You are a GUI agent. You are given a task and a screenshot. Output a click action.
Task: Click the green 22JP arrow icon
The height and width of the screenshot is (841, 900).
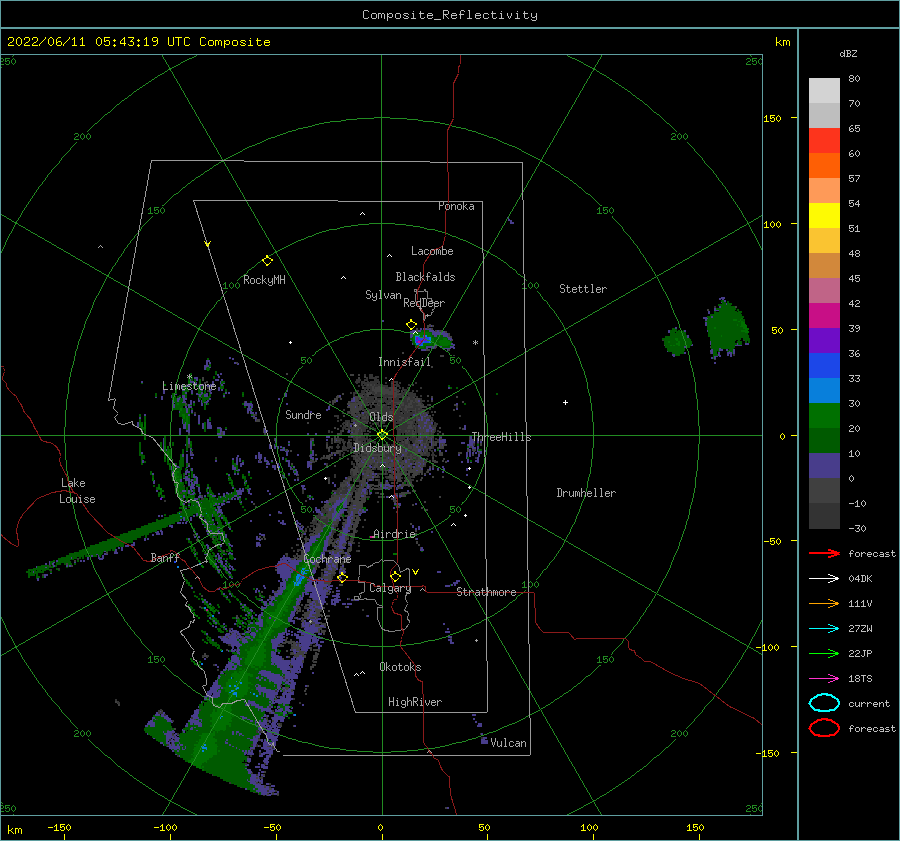tap(824, 653)
